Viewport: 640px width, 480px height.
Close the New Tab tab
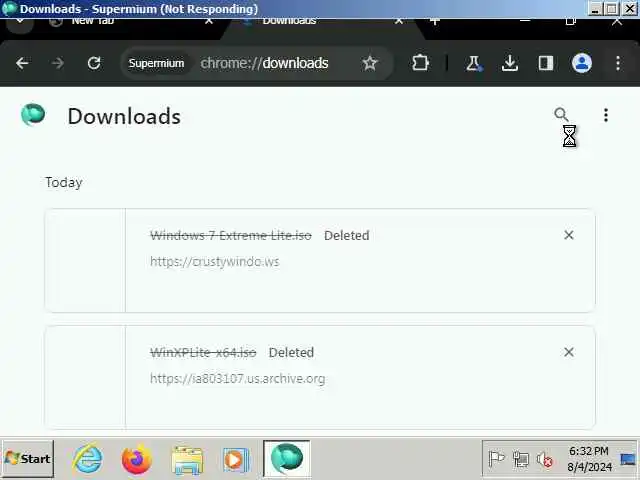click(x=209, y=21)
